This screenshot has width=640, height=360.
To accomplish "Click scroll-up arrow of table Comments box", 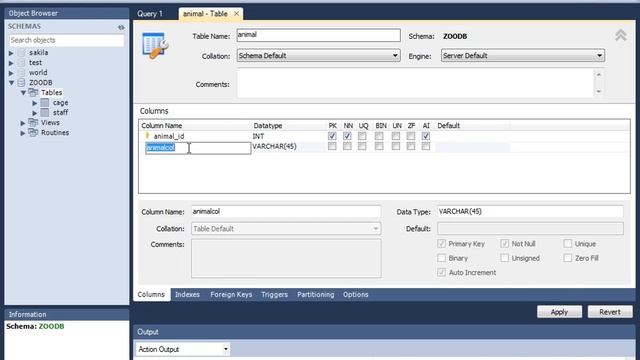I will pyautogui.click(x=599, y=74).
